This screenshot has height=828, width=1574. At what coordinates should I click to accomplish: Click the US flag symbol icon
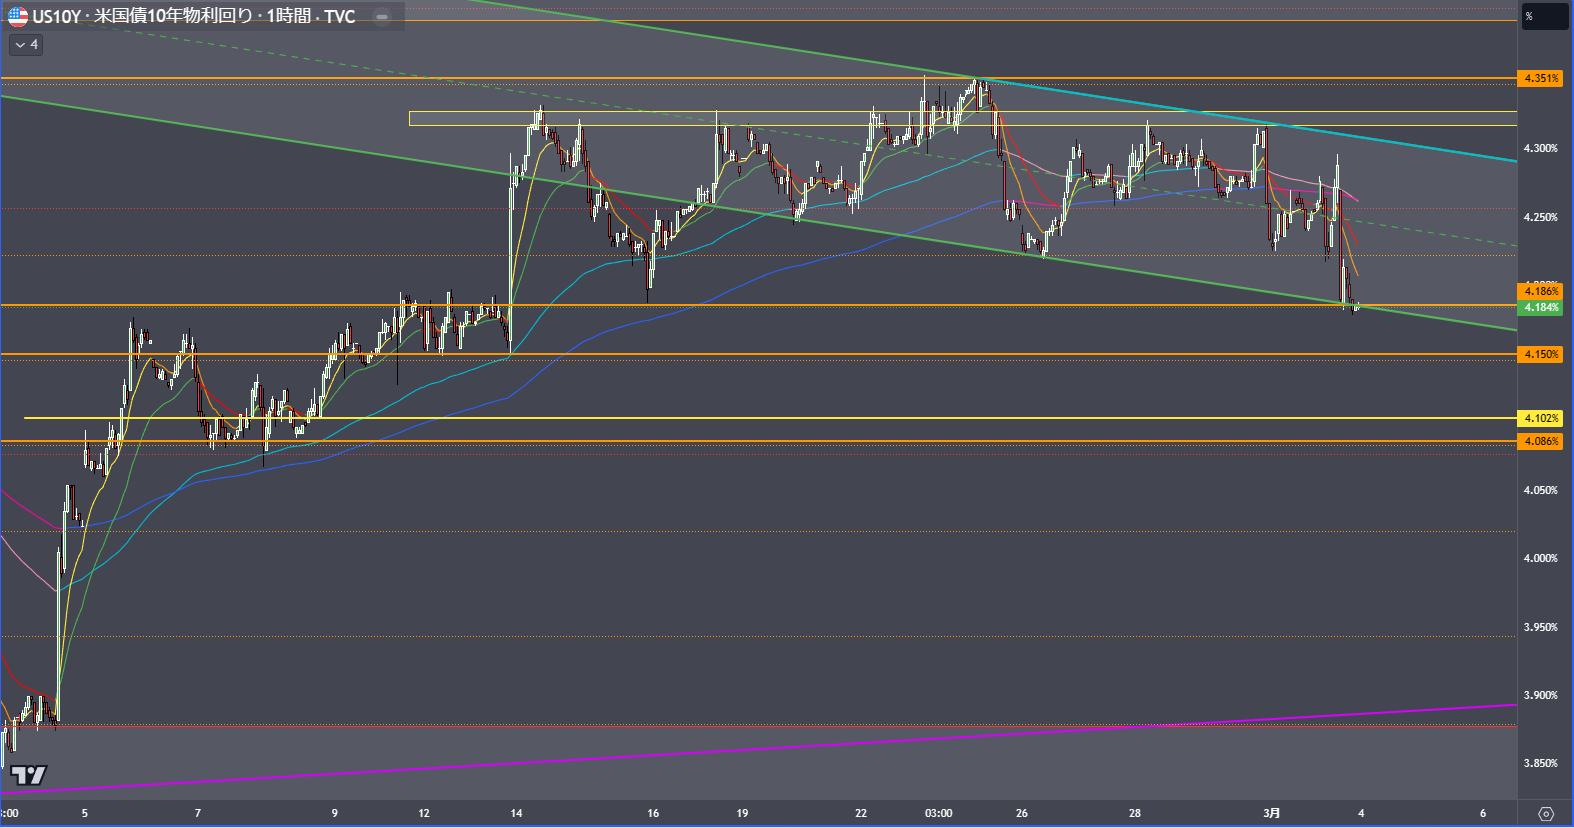click(x=18, y=16)
